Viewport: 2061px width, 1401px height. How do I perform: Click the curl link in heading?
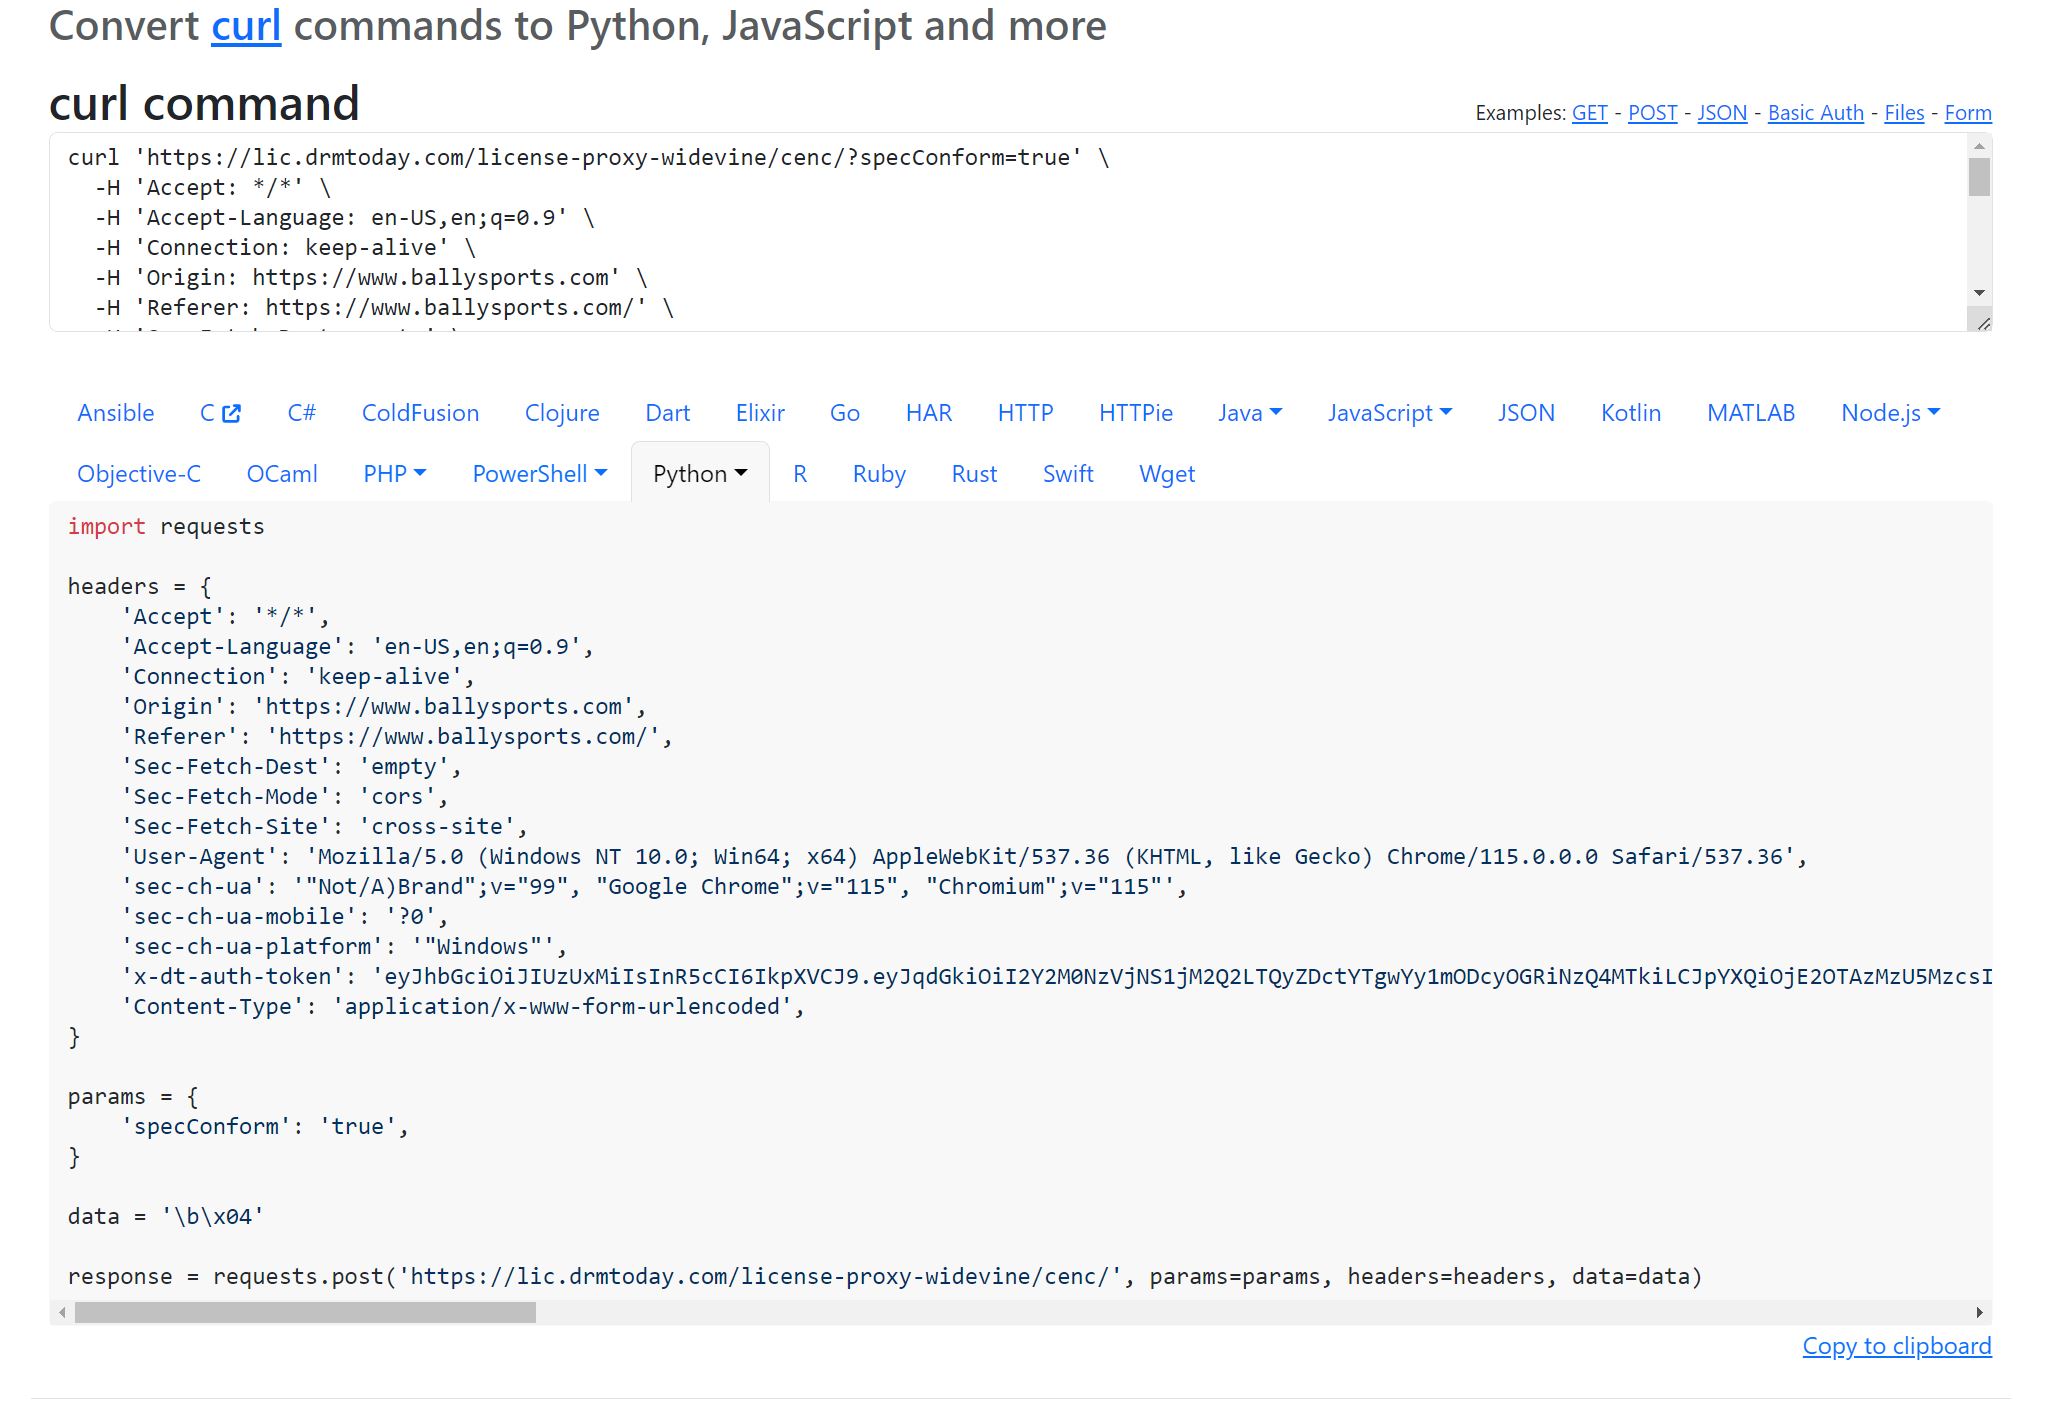point(246,26)
